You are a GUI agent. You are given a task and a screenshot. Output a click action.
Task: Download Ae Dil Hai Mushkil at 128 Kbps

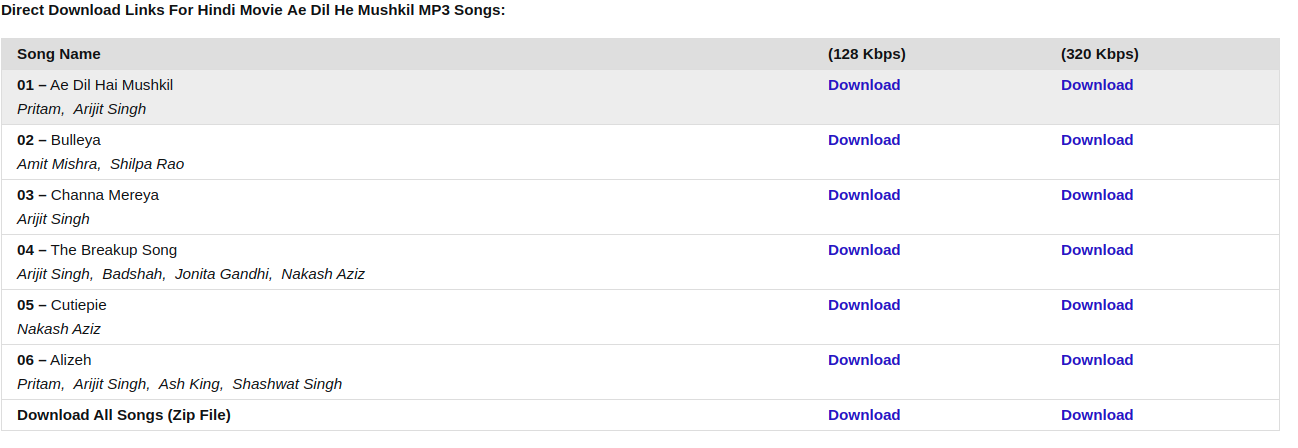pos(864,85)
